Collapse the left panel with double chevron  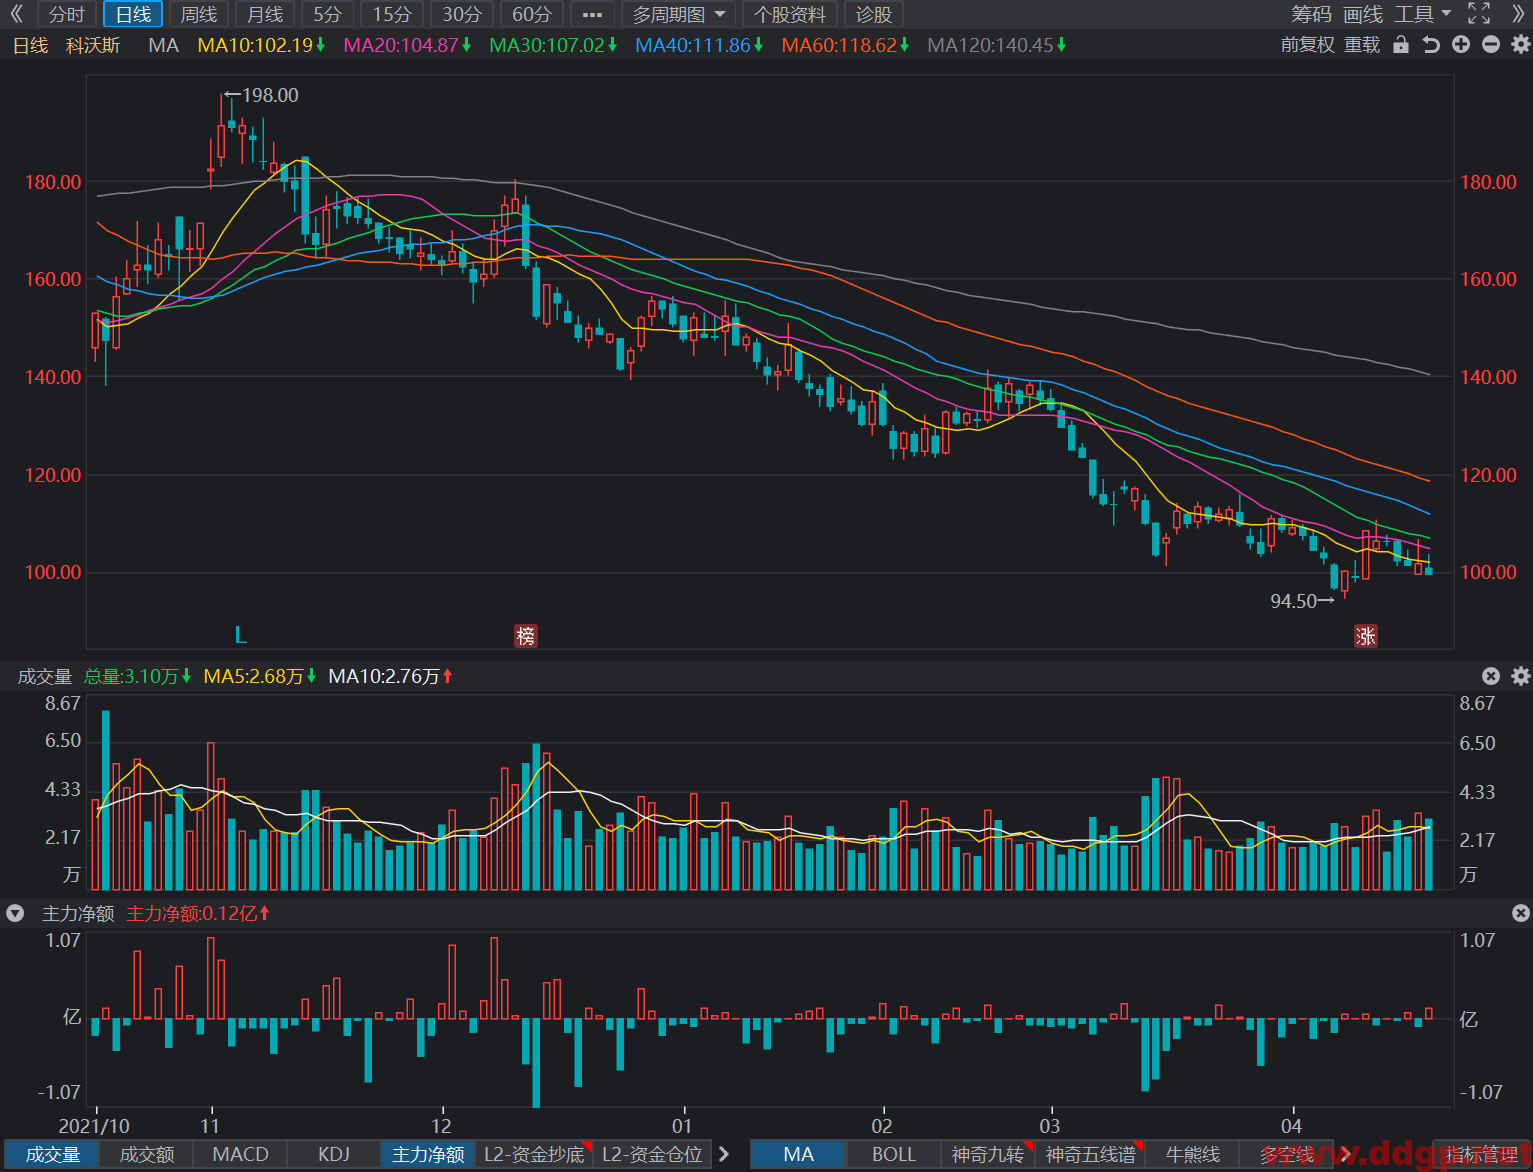coord(16,14)
